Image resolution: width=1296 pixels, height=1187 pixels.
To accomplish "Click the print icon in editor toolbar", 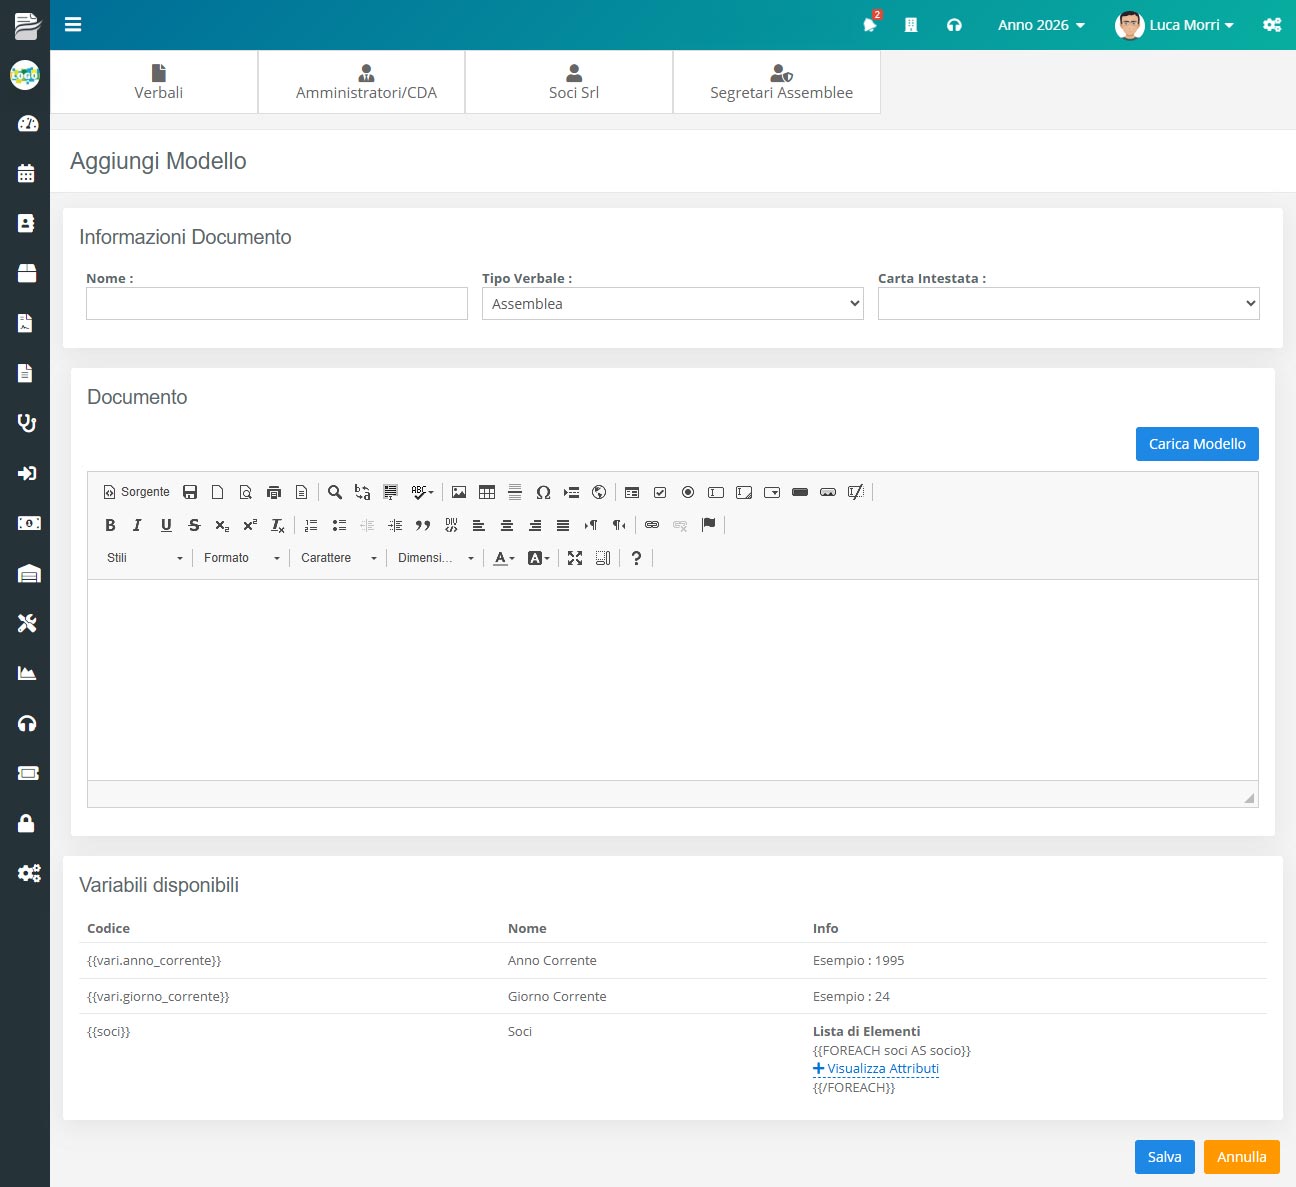I will click(x=274, y=492).
